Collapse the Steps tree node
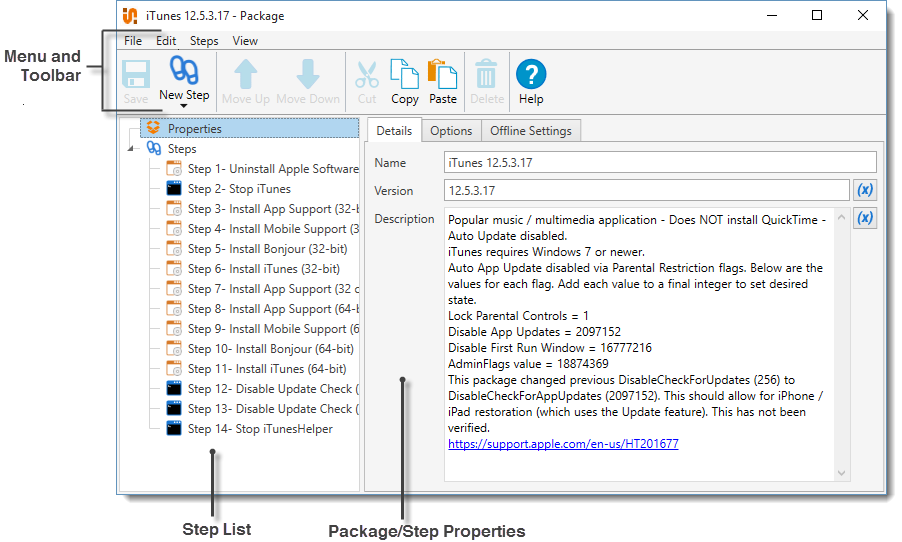The image size is (902, 542). (130, 149)
